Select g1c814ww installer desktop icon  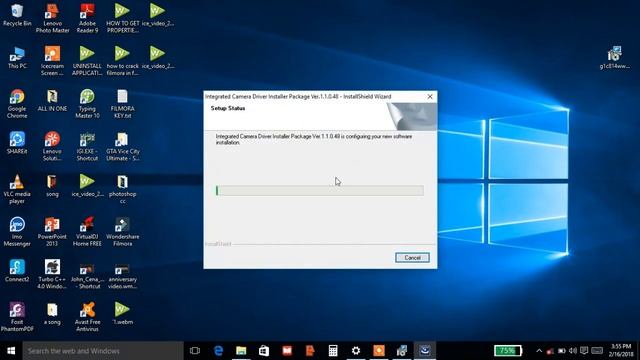(615, 58)
